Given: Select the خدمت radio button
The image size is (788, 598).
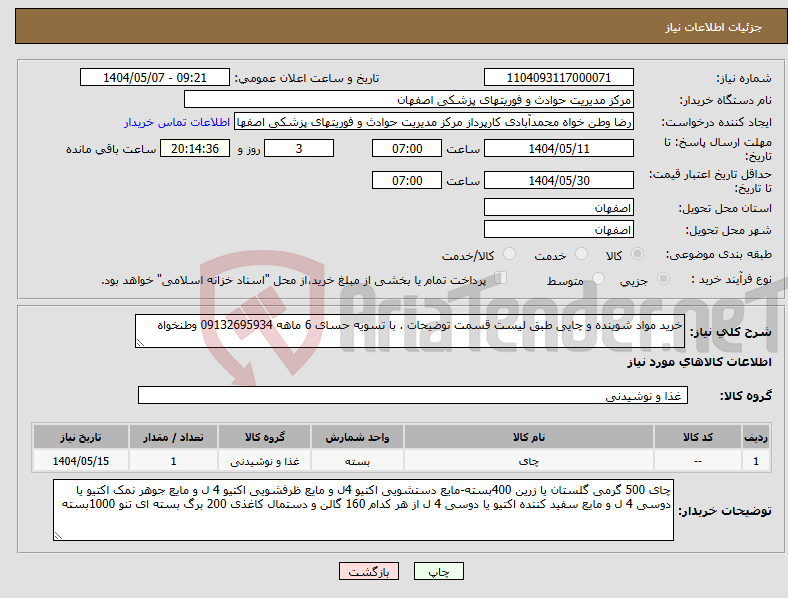Looking at the screenshot, I should pos(581,254).
